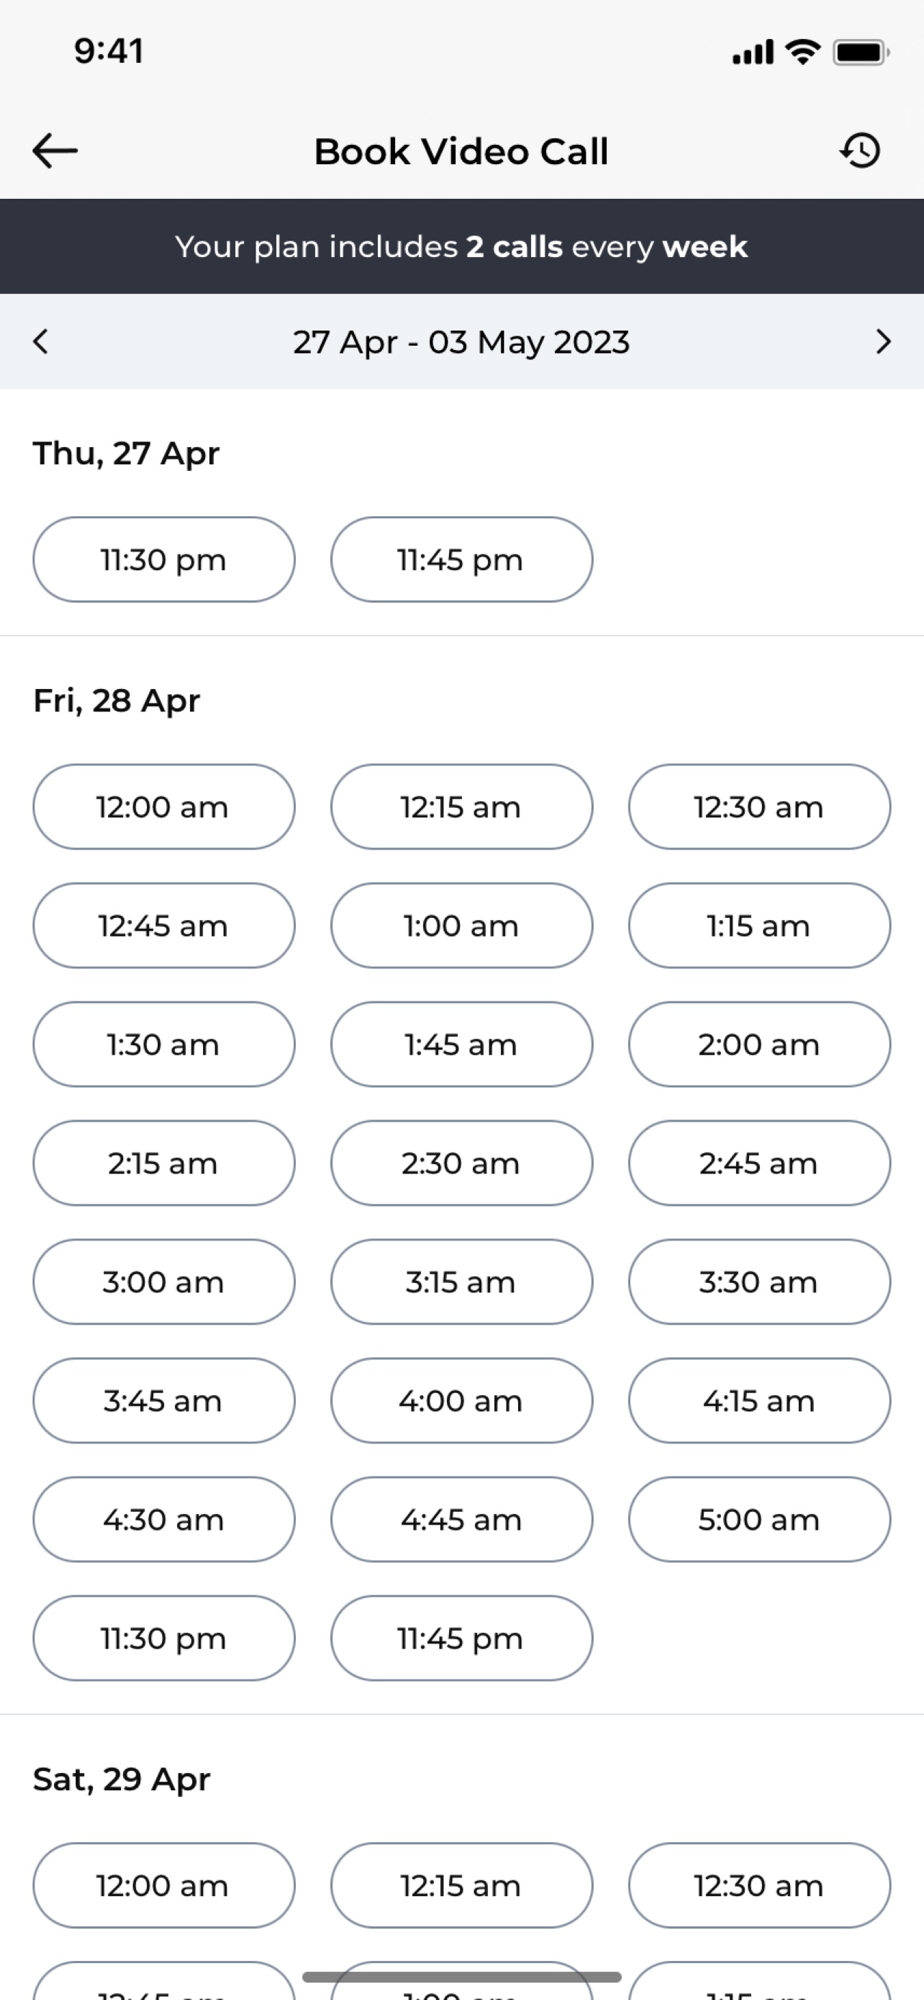Image resolution: width=924 pixels, height=2000 pixels.
Task: Go to next week chevron
Action: pyautogui.click(x=882, y=342)
